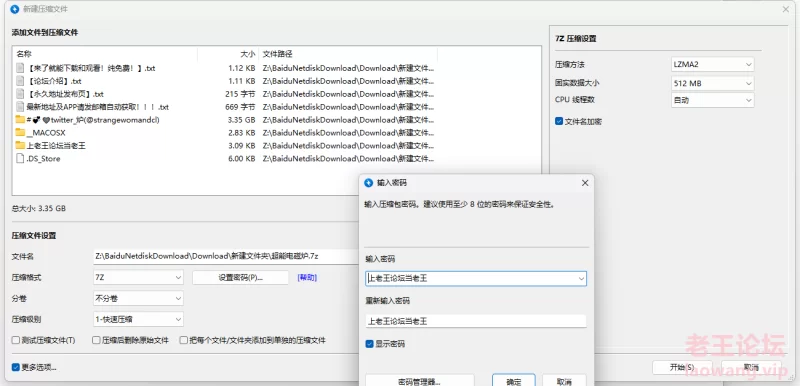Close the 输入密码 dialog with the X

(x=585, y=183)
